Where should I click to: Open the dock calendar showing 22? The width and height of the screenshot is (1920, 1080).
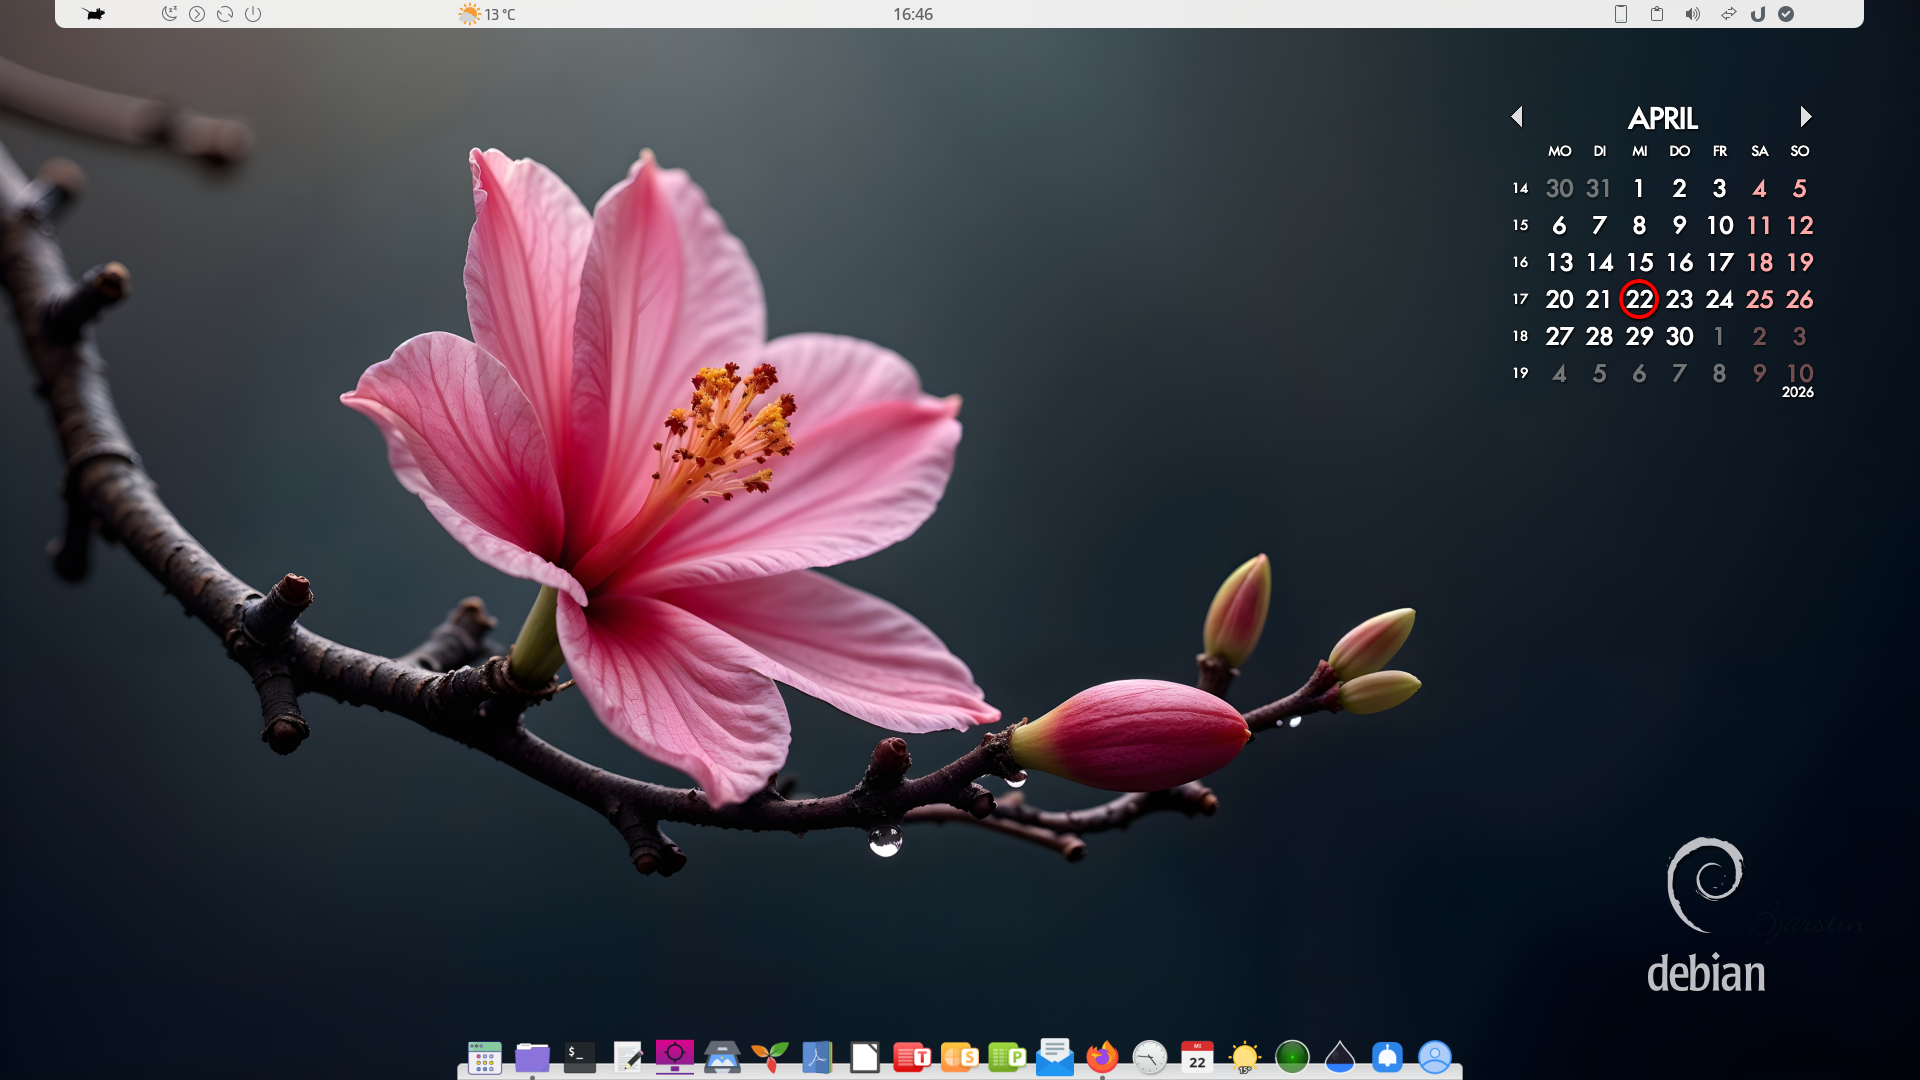click(x=1197, y=1057)
